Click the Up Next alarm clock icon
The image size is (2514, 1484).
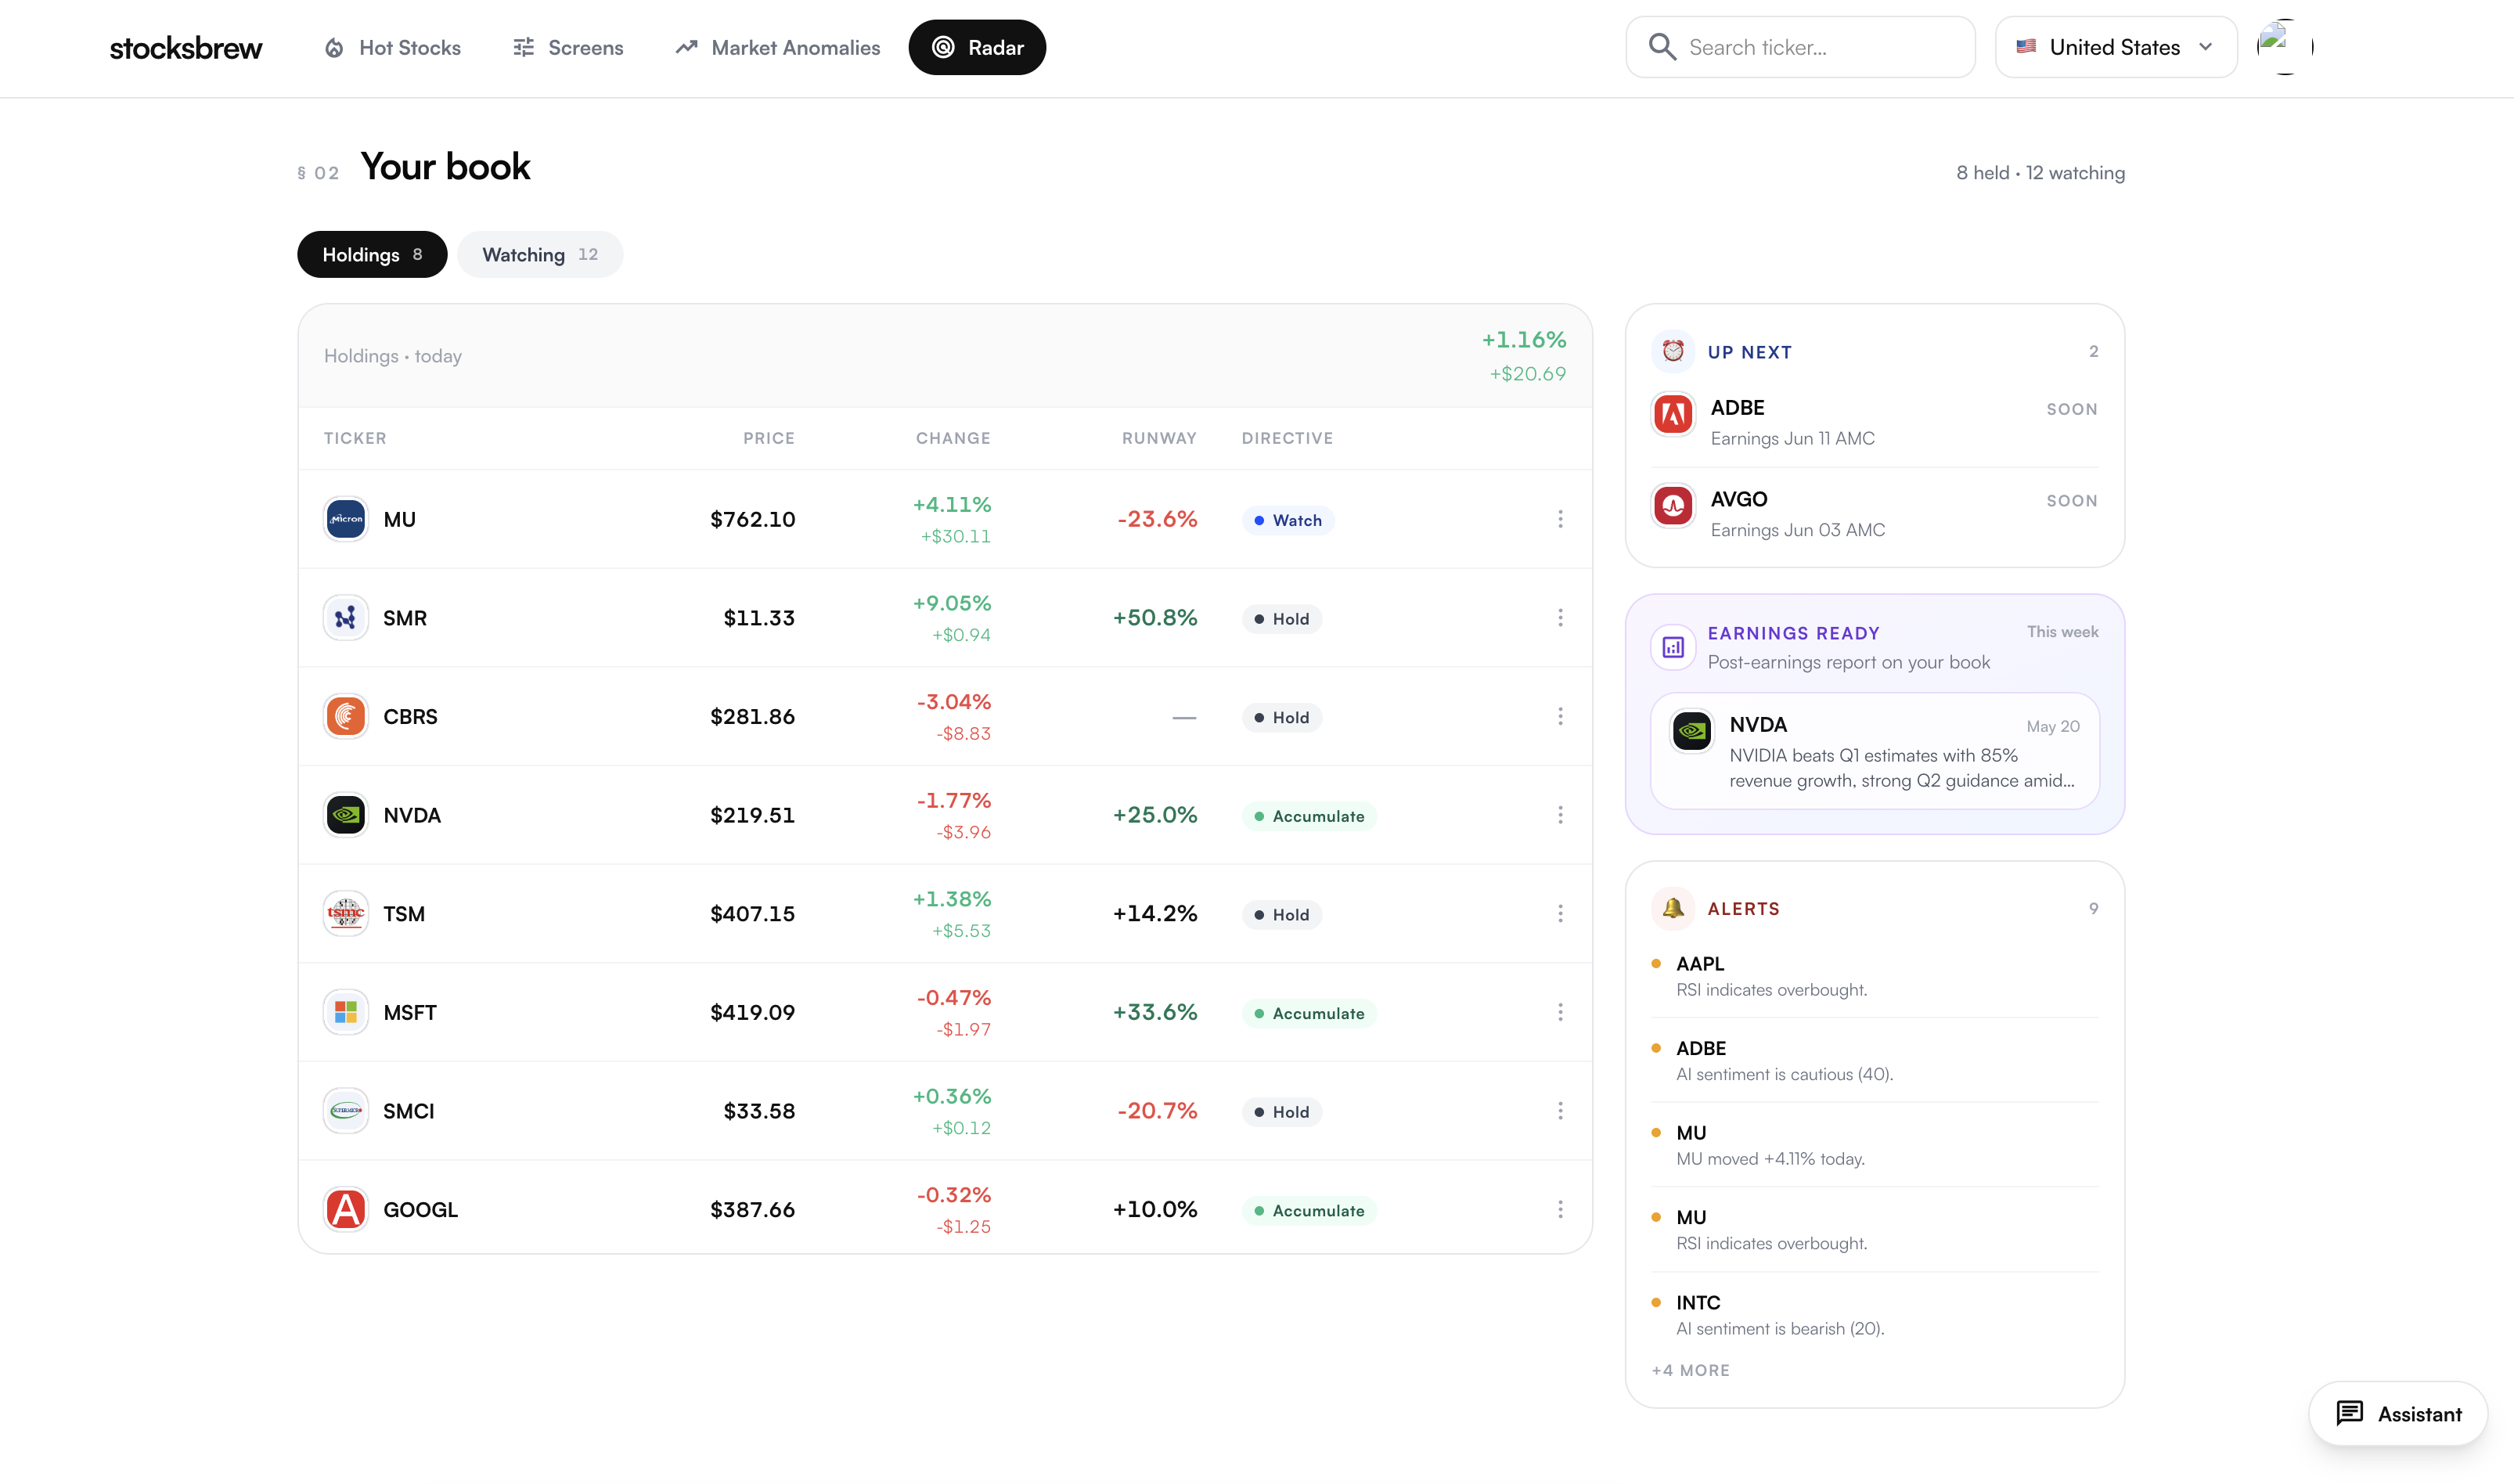(1673, 351)
